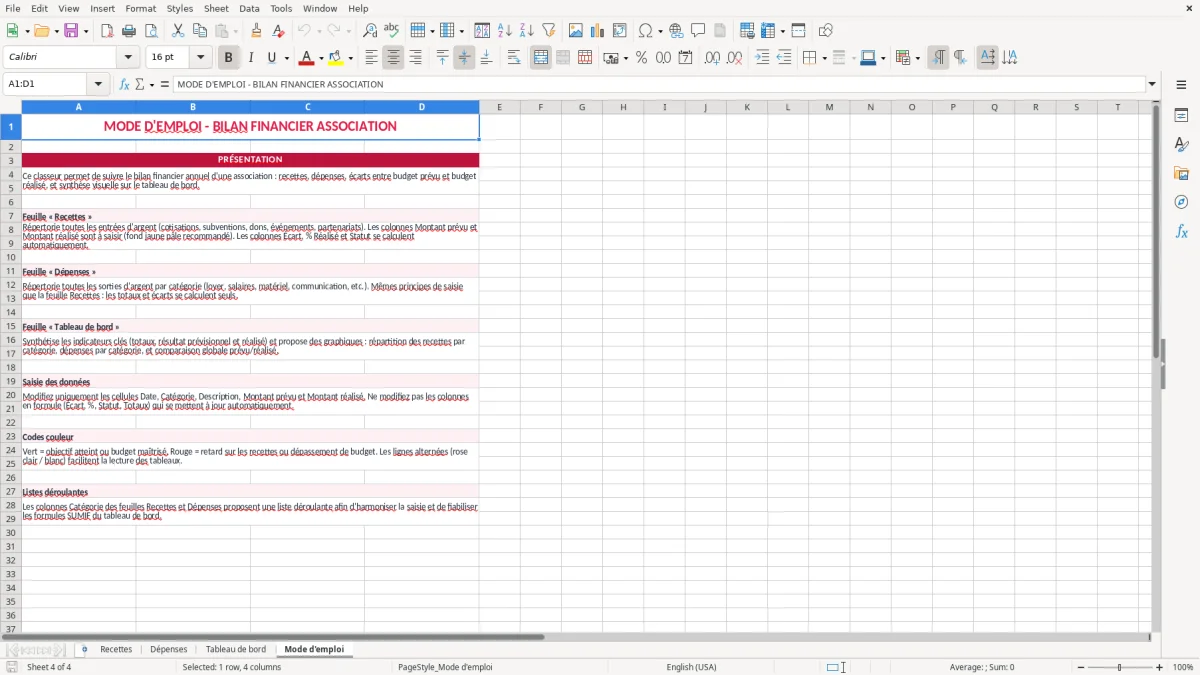Format as date
The image size is (1200, 675).
click(685, 58)
